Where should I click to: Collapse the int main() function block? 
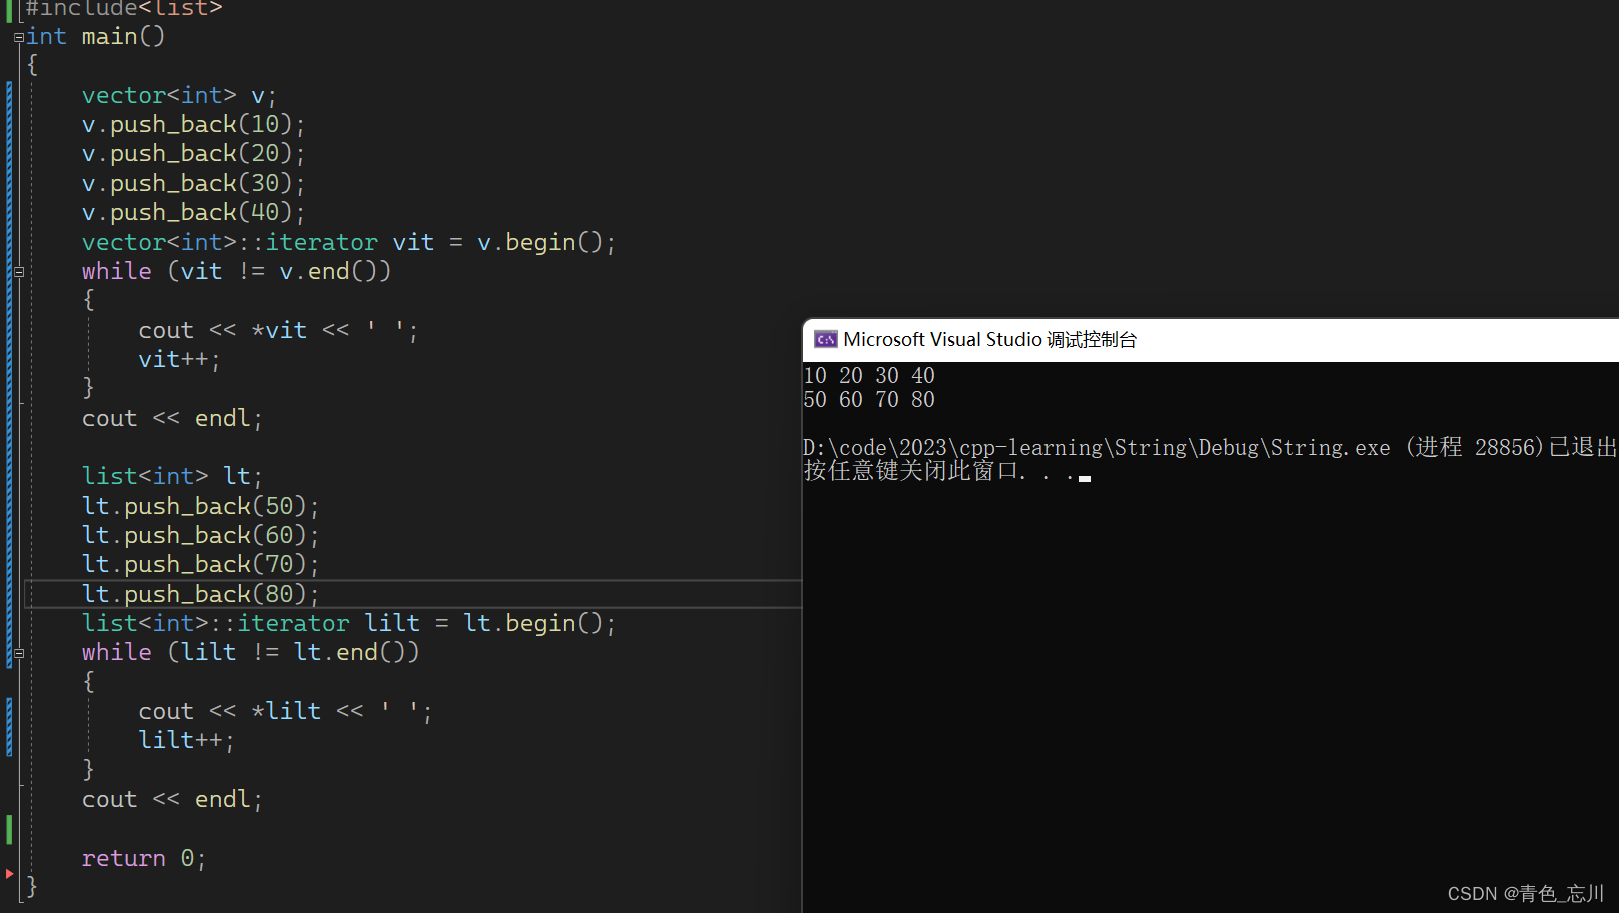19,38
